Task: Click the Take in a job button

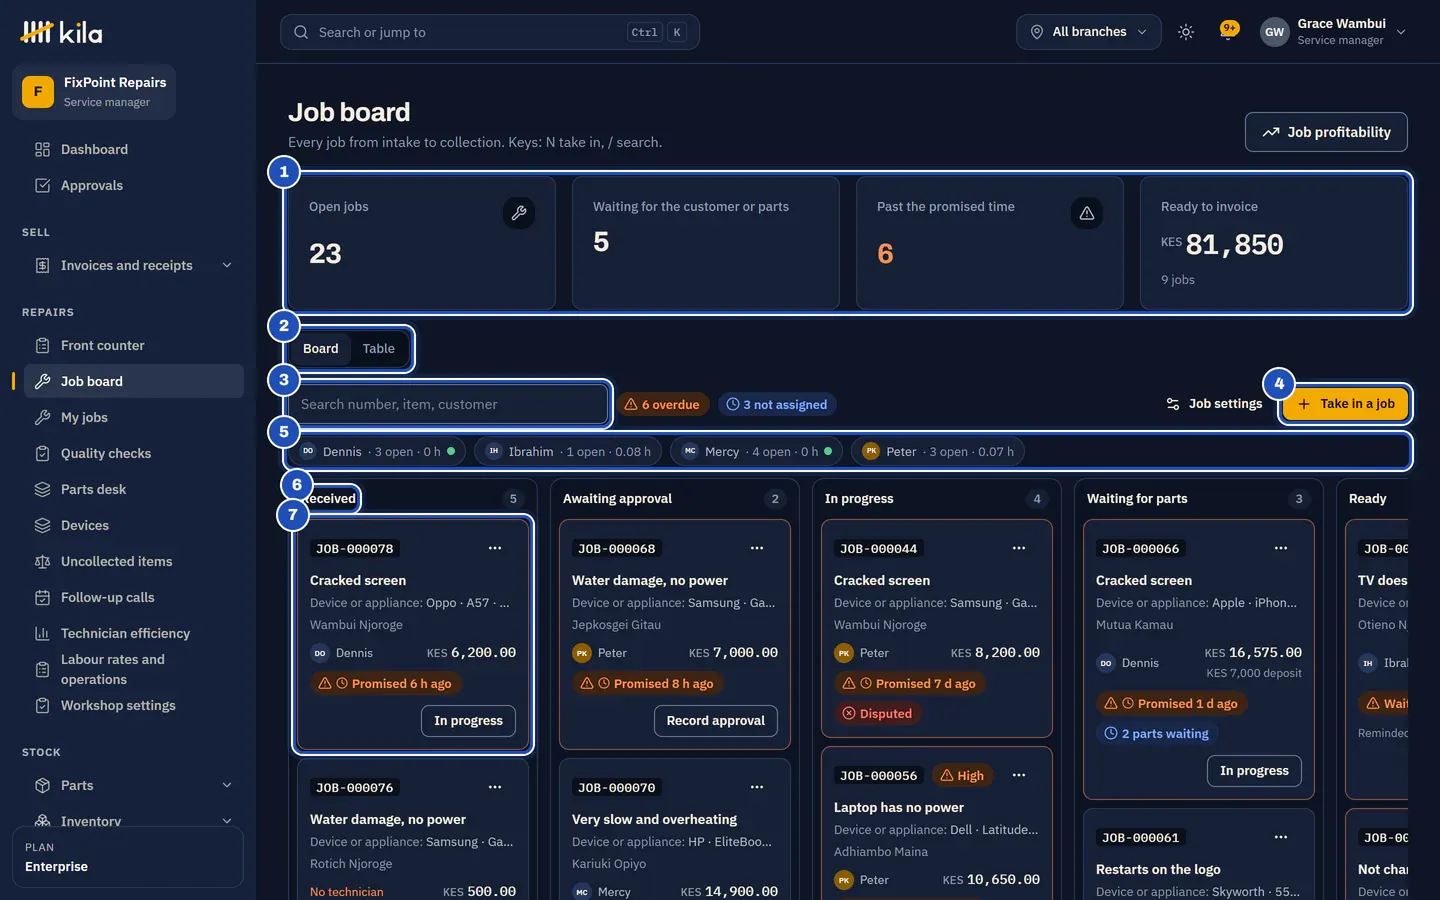Action: [x=1346, y=404]
